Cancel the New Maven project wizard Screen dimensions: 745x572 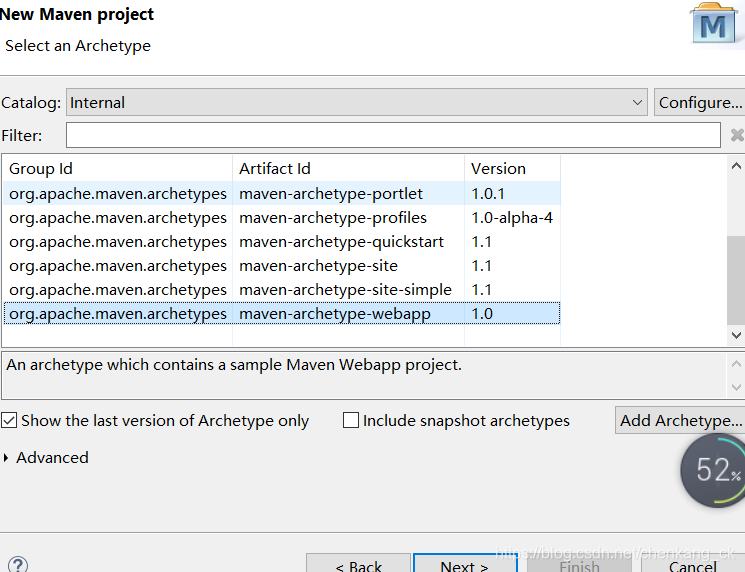692,563
